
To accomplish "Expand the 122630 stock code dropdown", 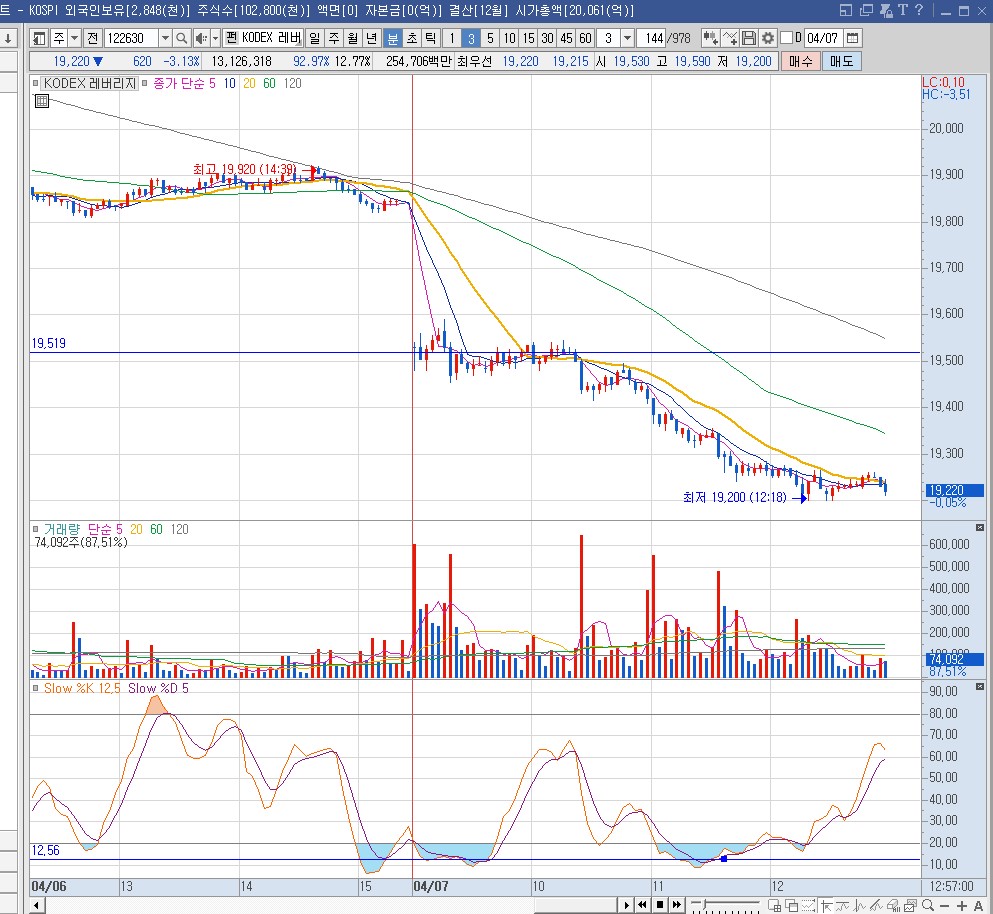I will (165, 38).
